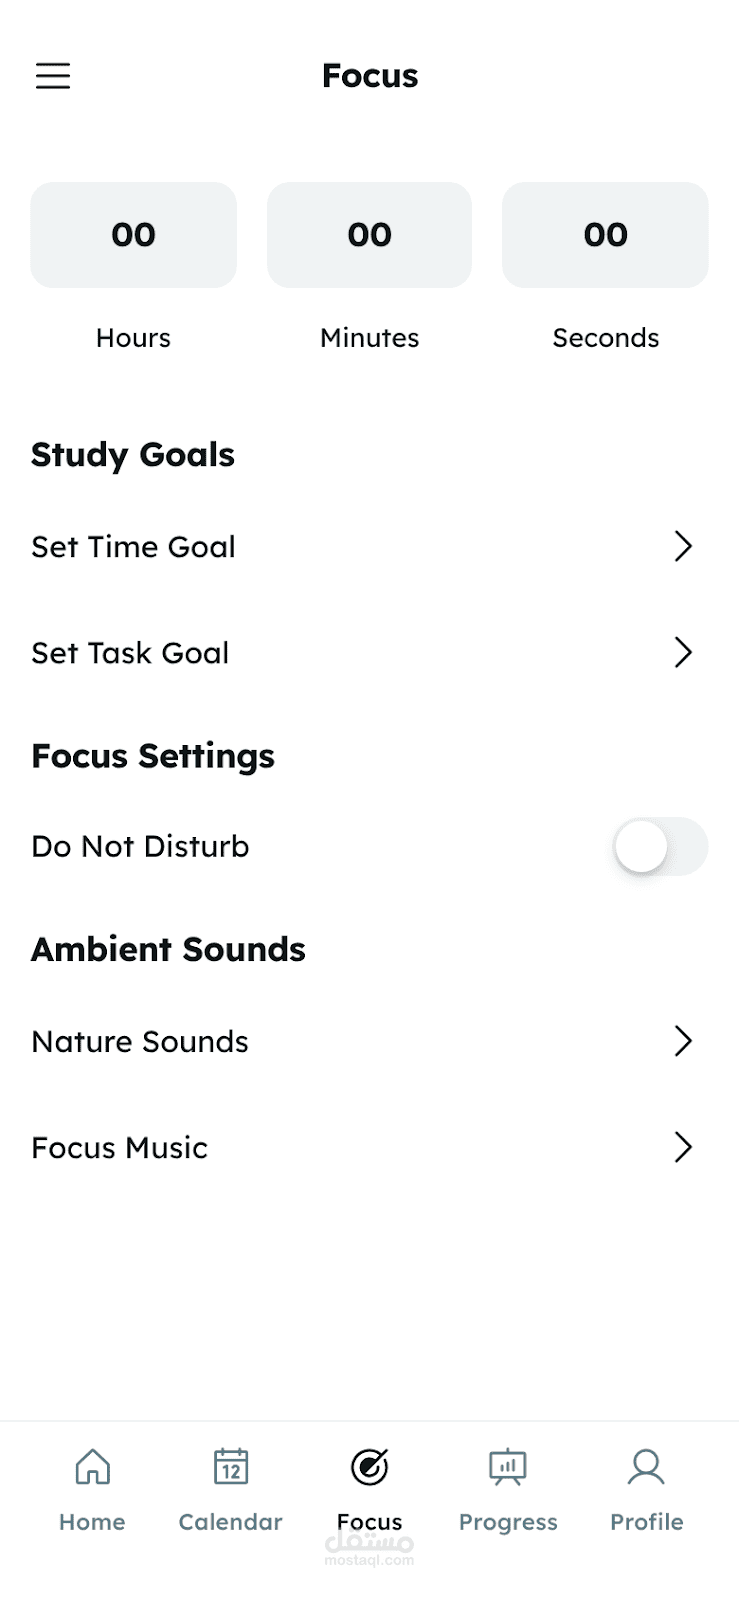Switch to the Profile tab label
This screenshot has width=739, height=1600.
click(x=647, y=1522)
